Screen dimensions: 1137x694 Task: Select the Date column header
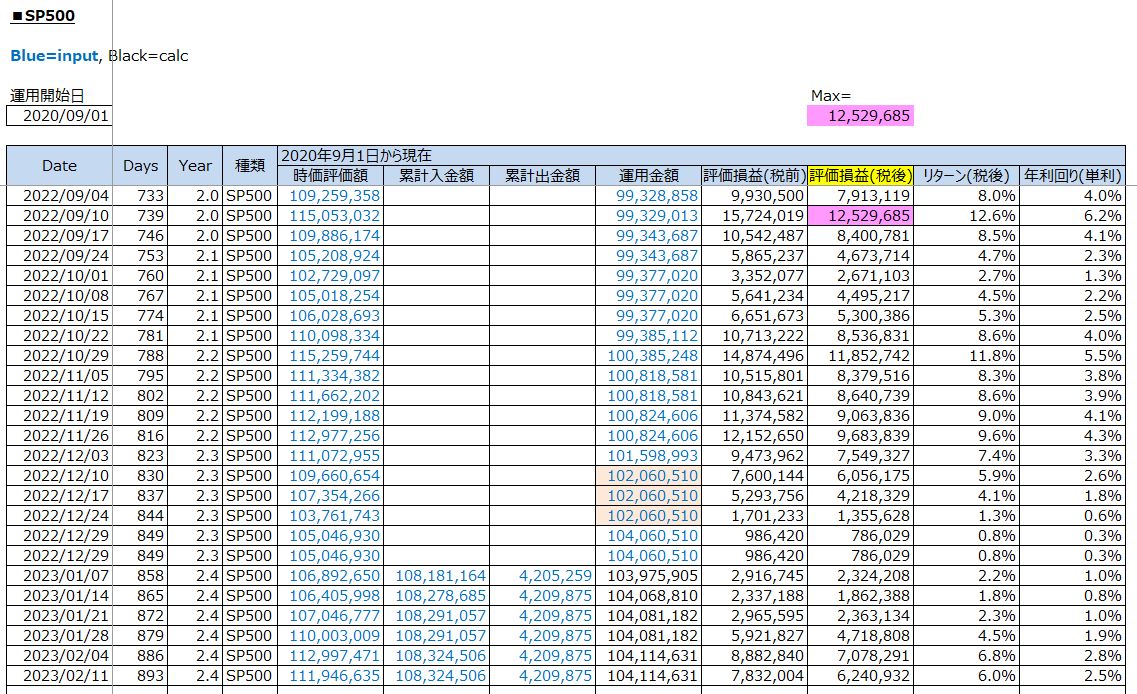[59, 166]
